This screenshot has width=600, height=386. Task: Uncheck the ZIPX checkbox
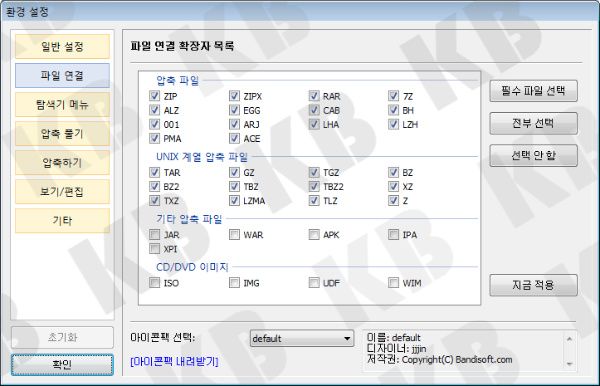[x=234, y=96]
